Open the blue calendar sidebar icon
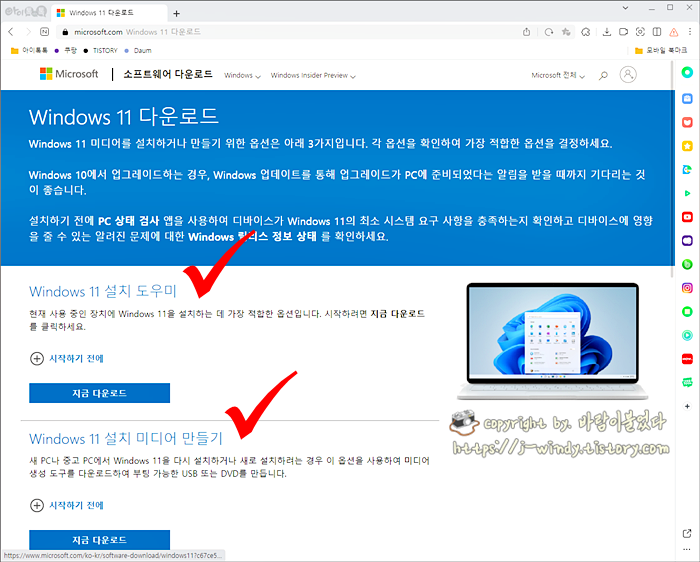700x562 pixels. click(x=687, y=99)
